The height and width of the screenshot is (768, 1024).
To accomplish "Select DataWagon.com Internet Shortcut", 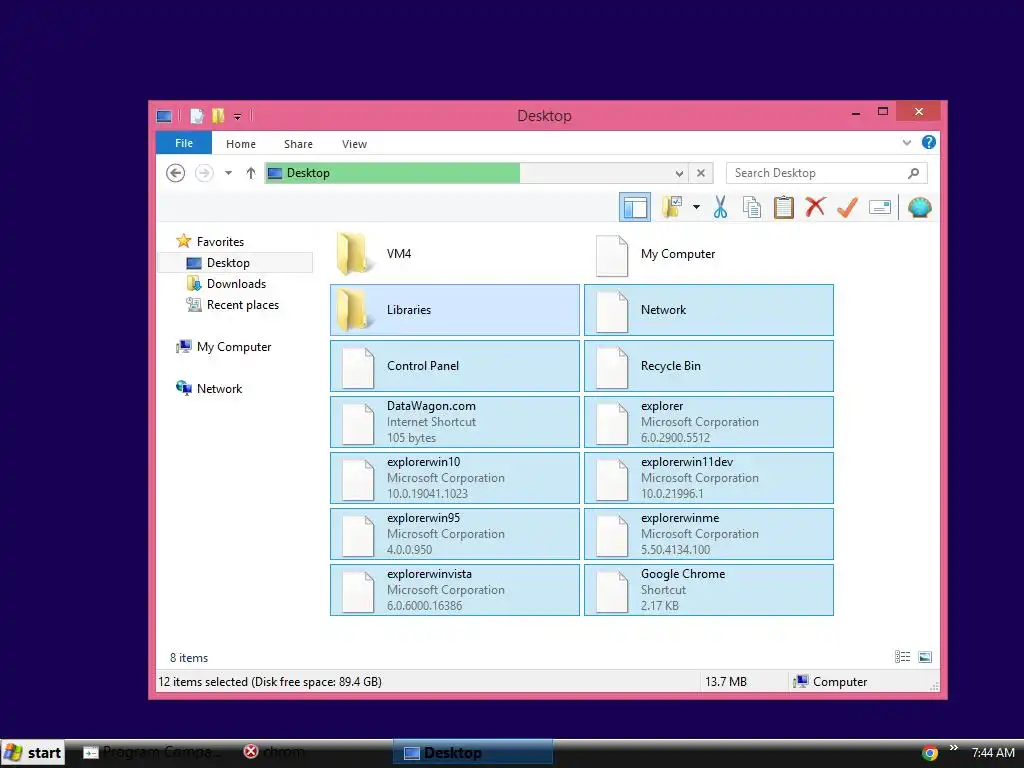I will [x=455, y=422].
